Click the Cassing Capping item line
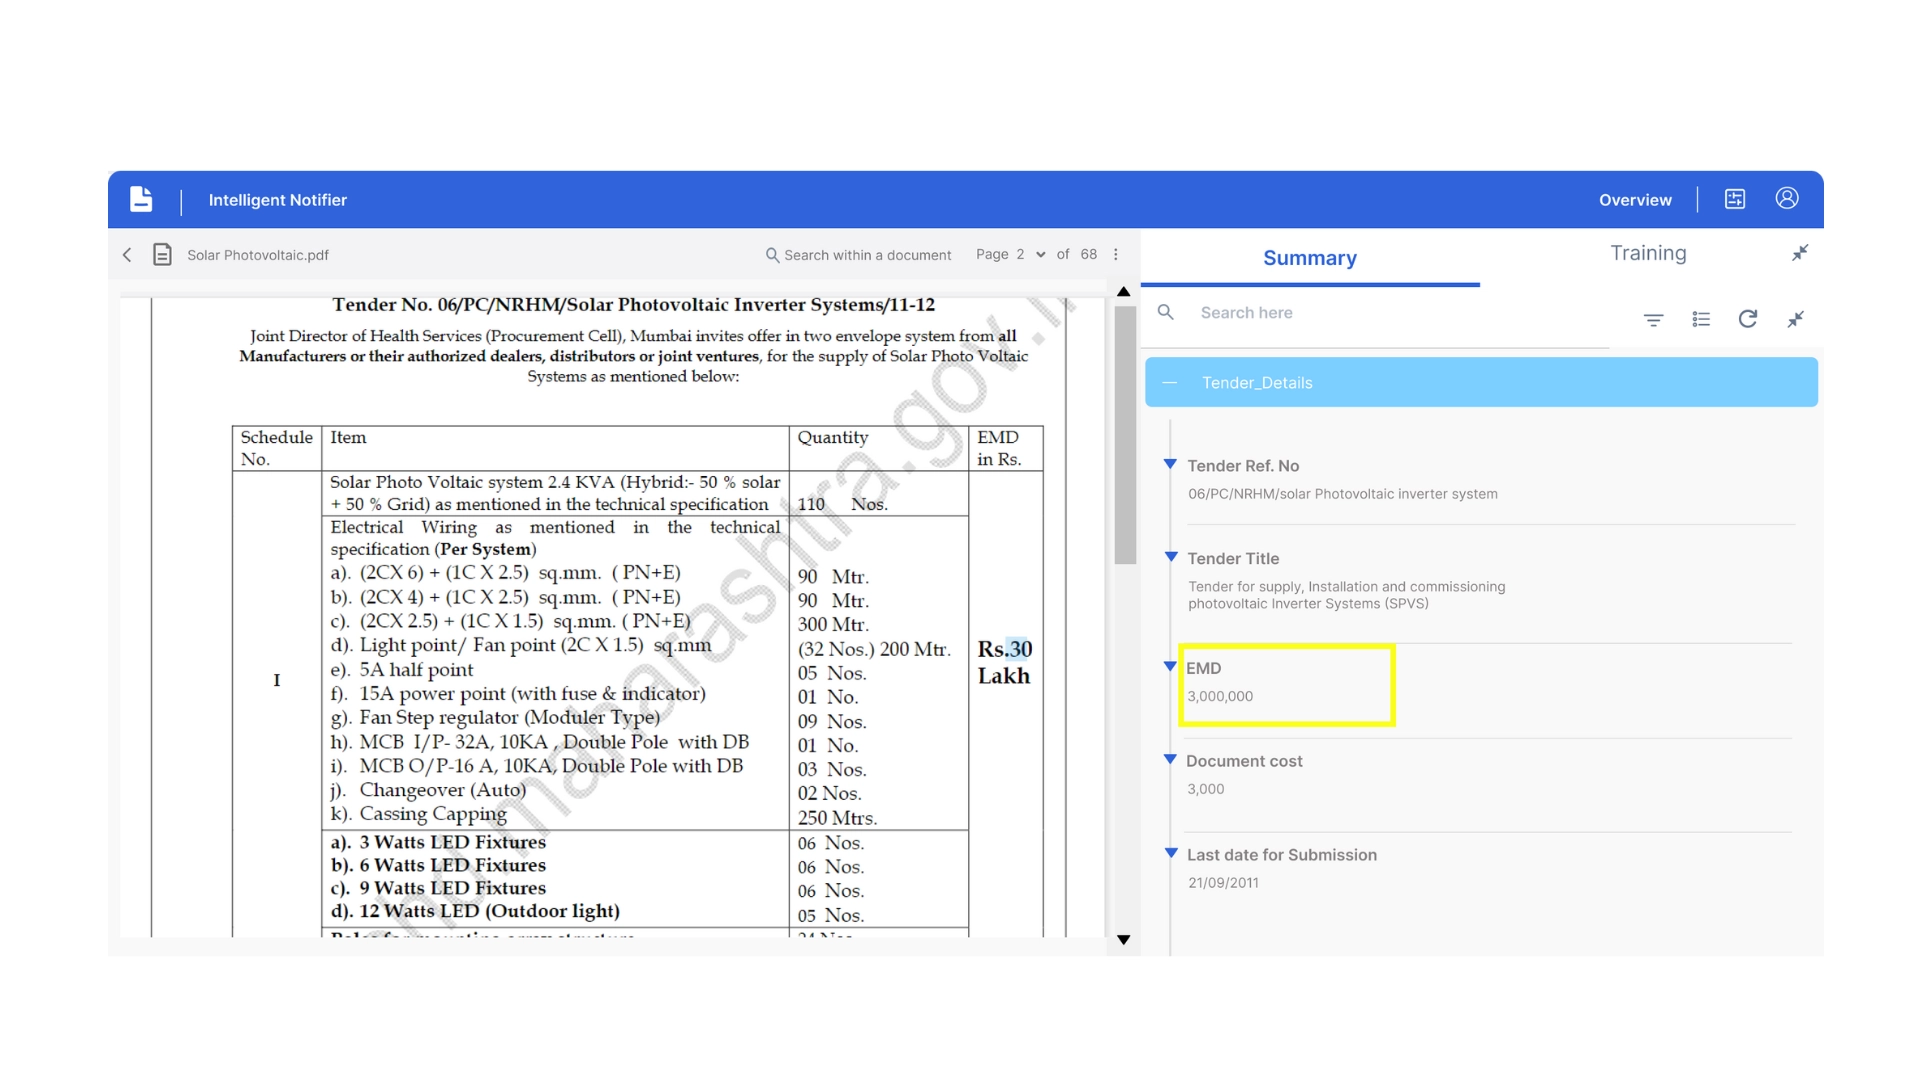 click(418, 814)
